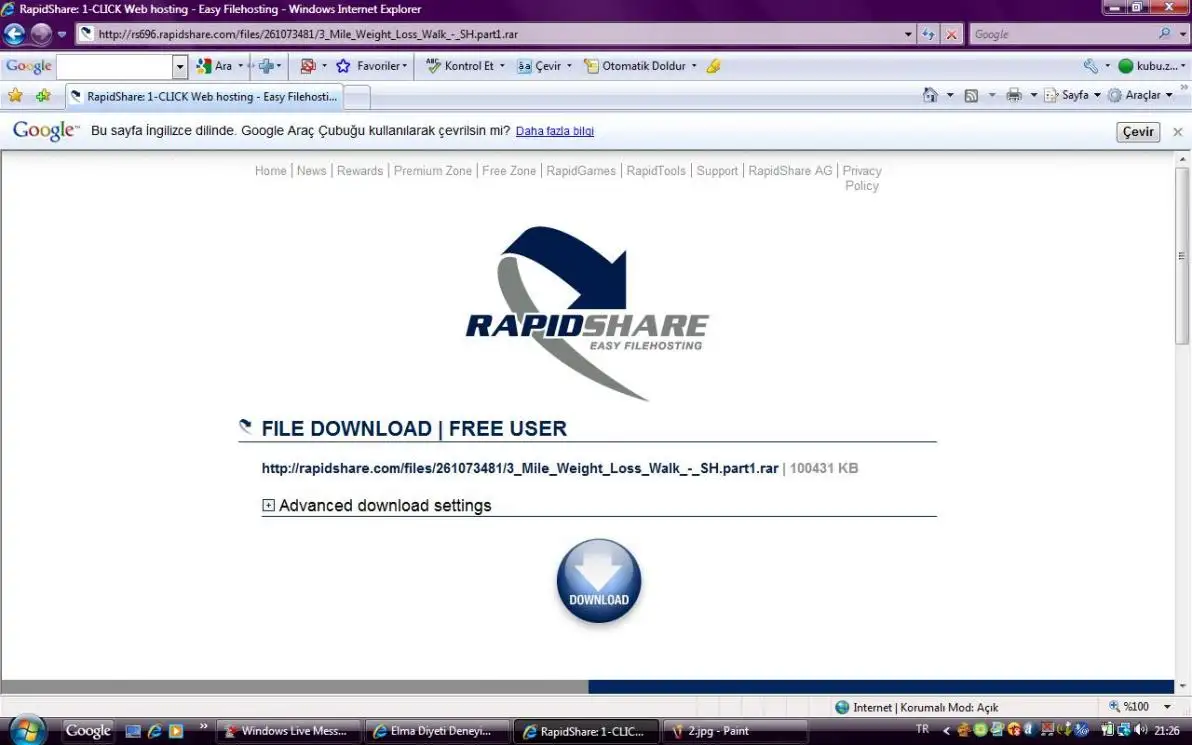Click the vertical scrollbar thumb of the page

point(1182,255)
